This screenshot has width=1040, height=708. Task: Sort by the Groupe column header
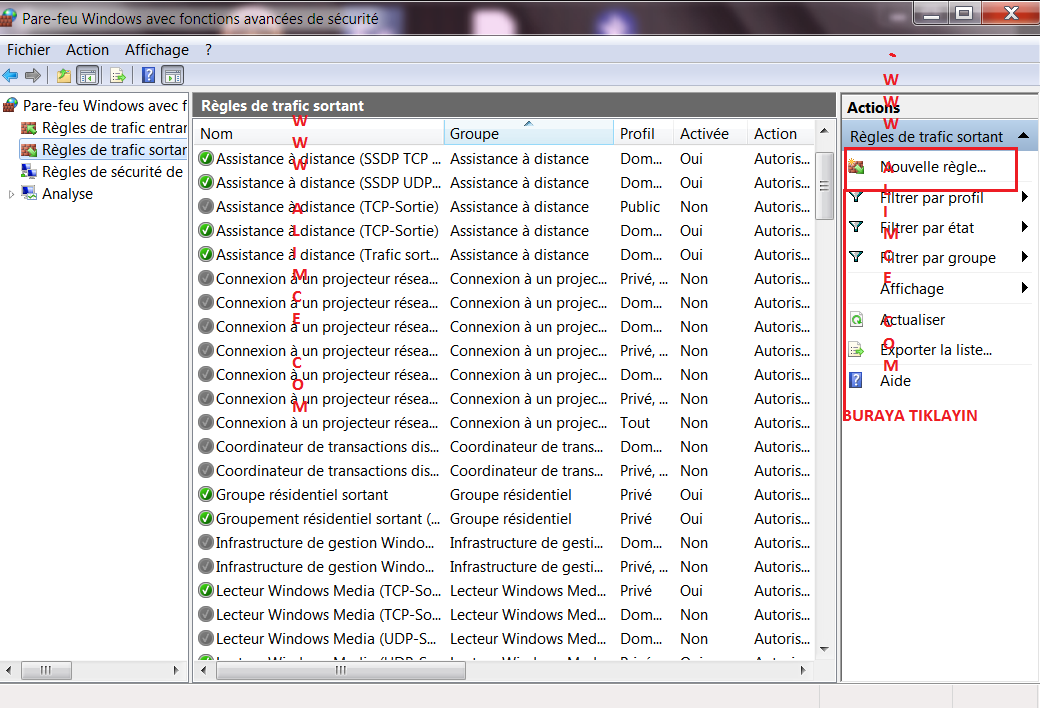coord(529,133)
